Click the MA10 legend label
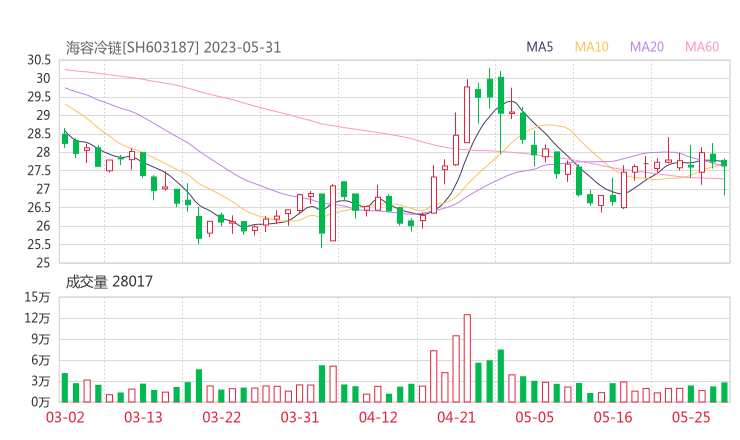This screenshot has width=740, height=440. pos(591,47)
